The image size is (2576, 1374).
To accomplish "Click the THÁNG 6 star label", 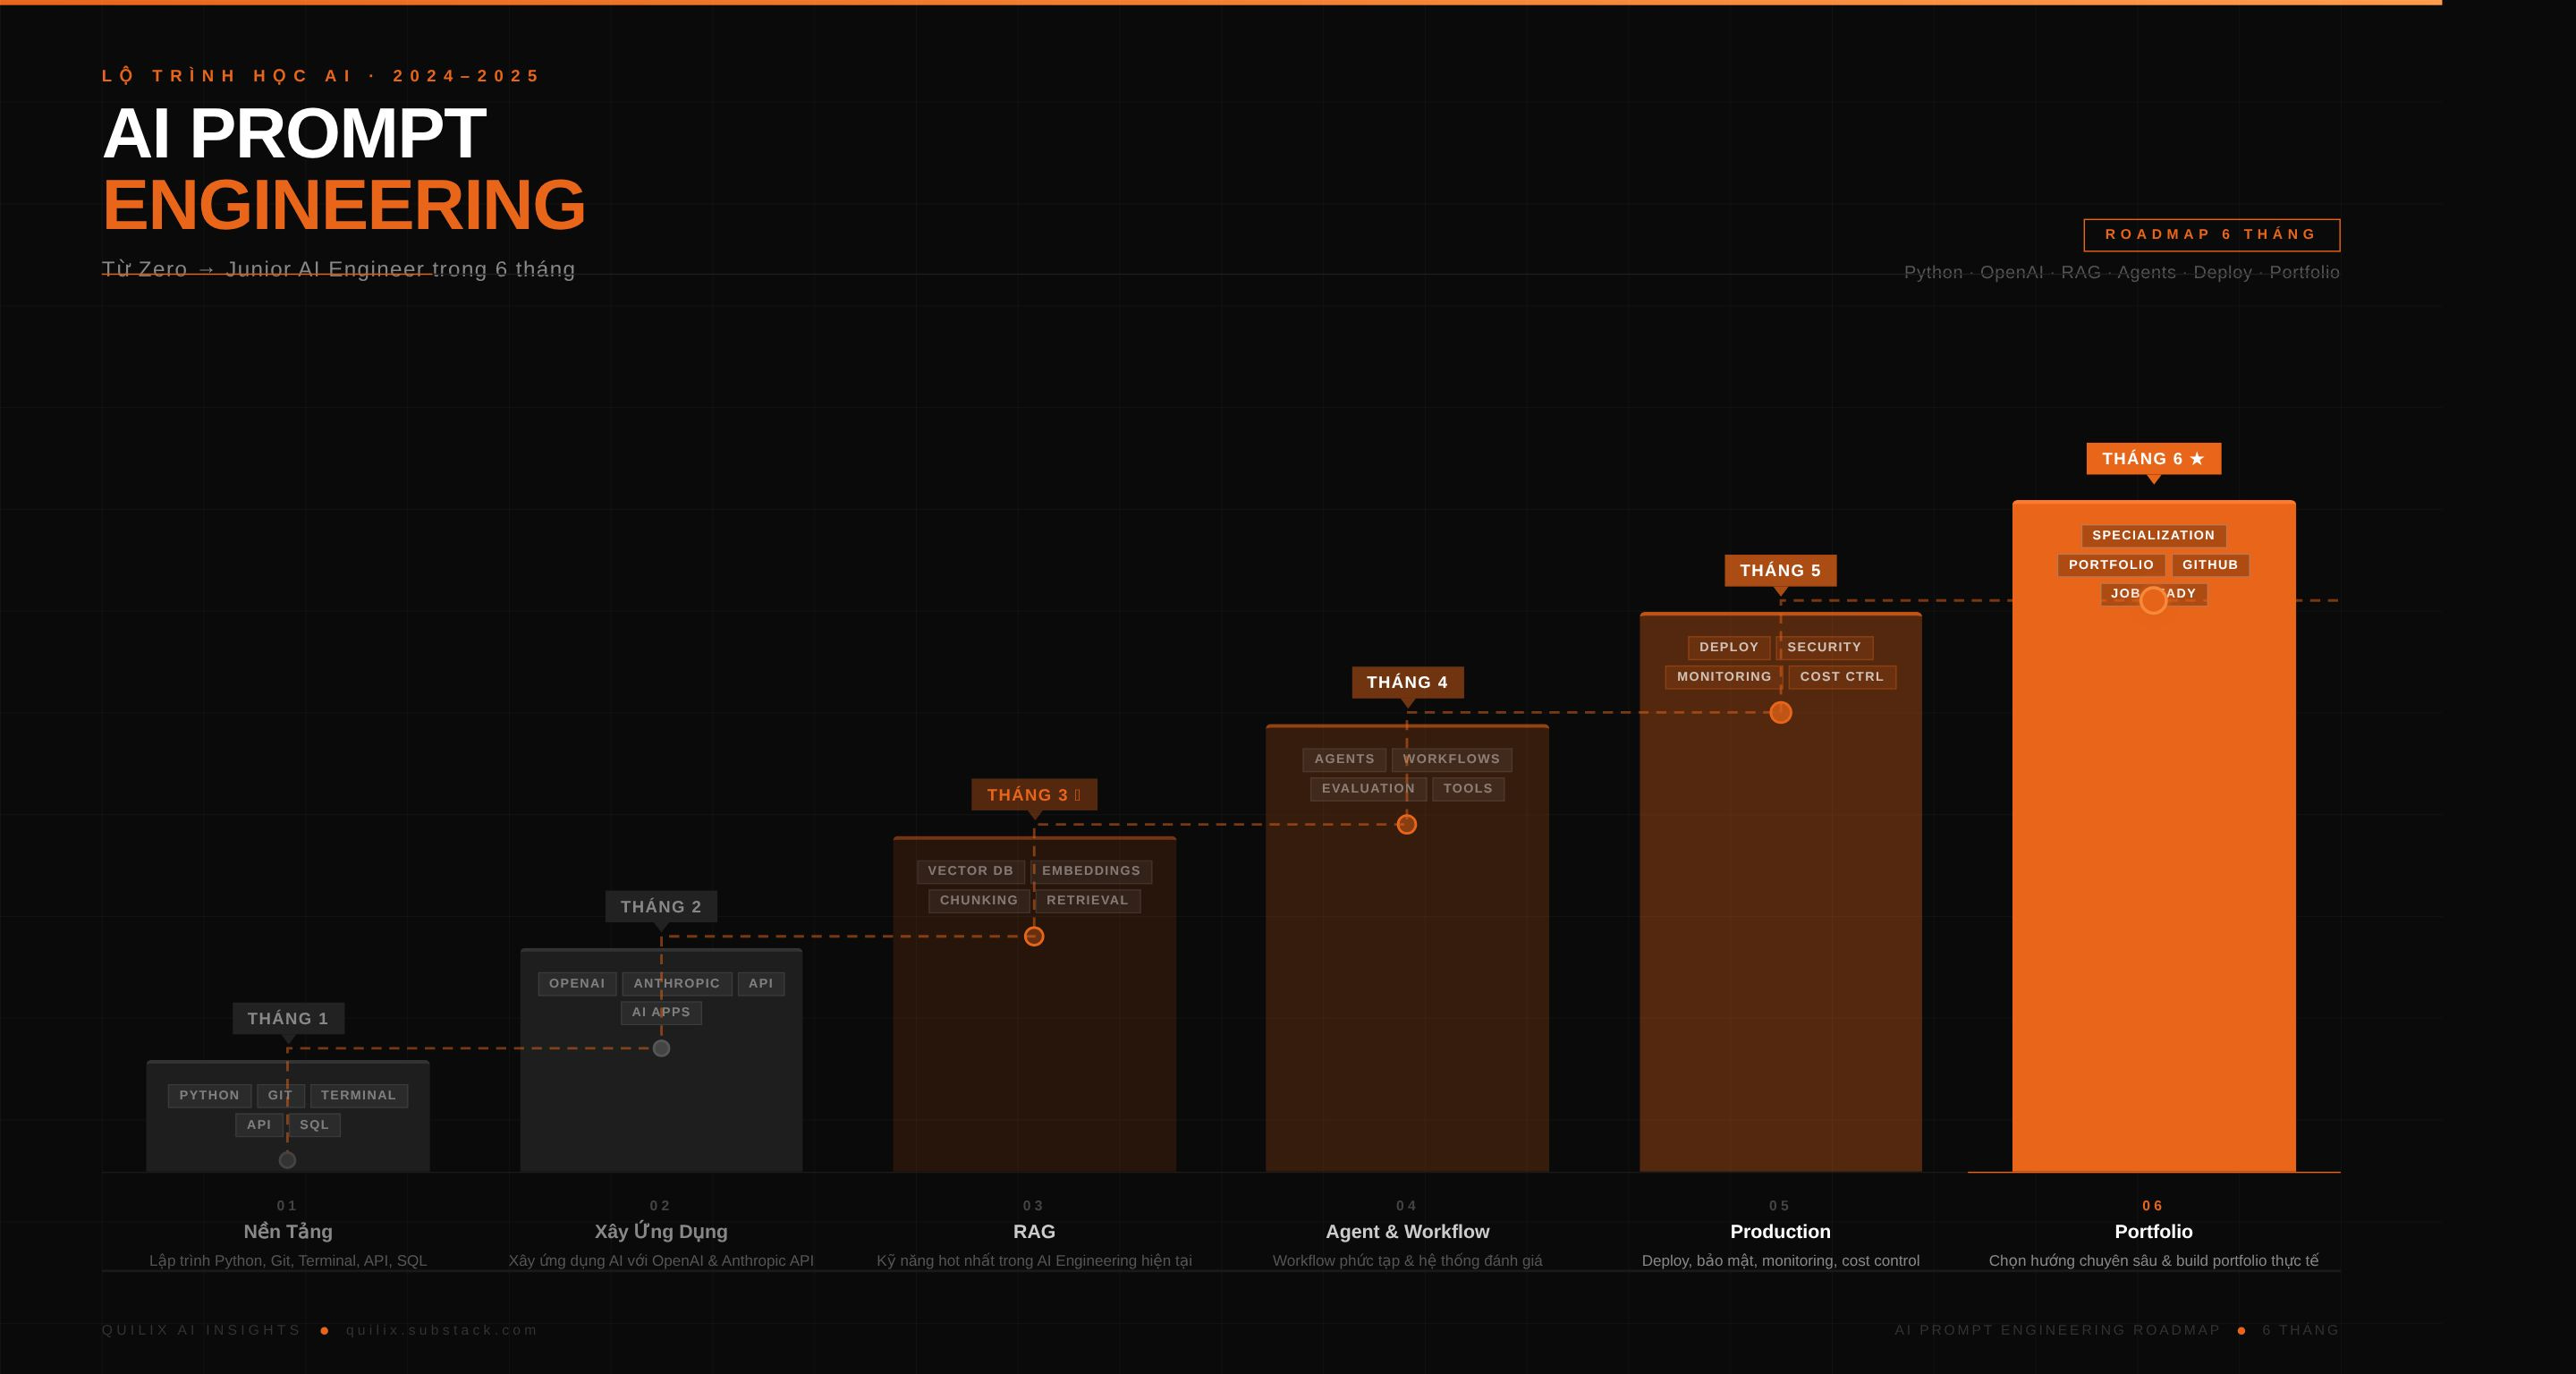I will (x=2152, y=458).
